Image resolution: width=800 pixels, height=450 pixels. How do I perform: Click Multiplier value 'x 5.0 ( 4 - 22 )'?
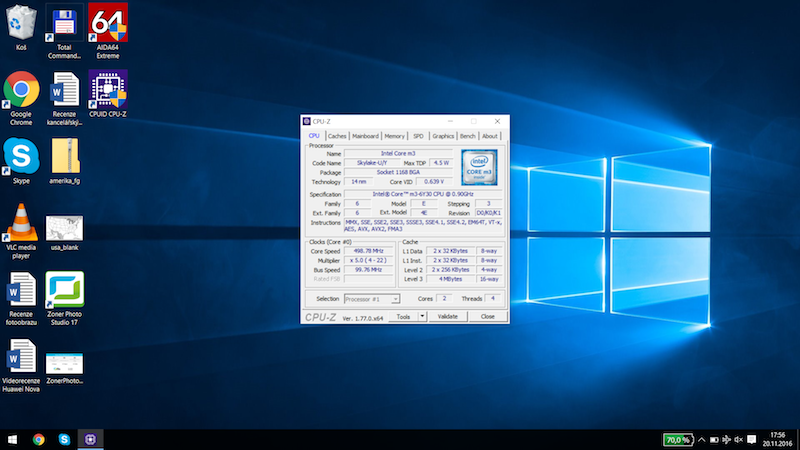coord(368,260)
